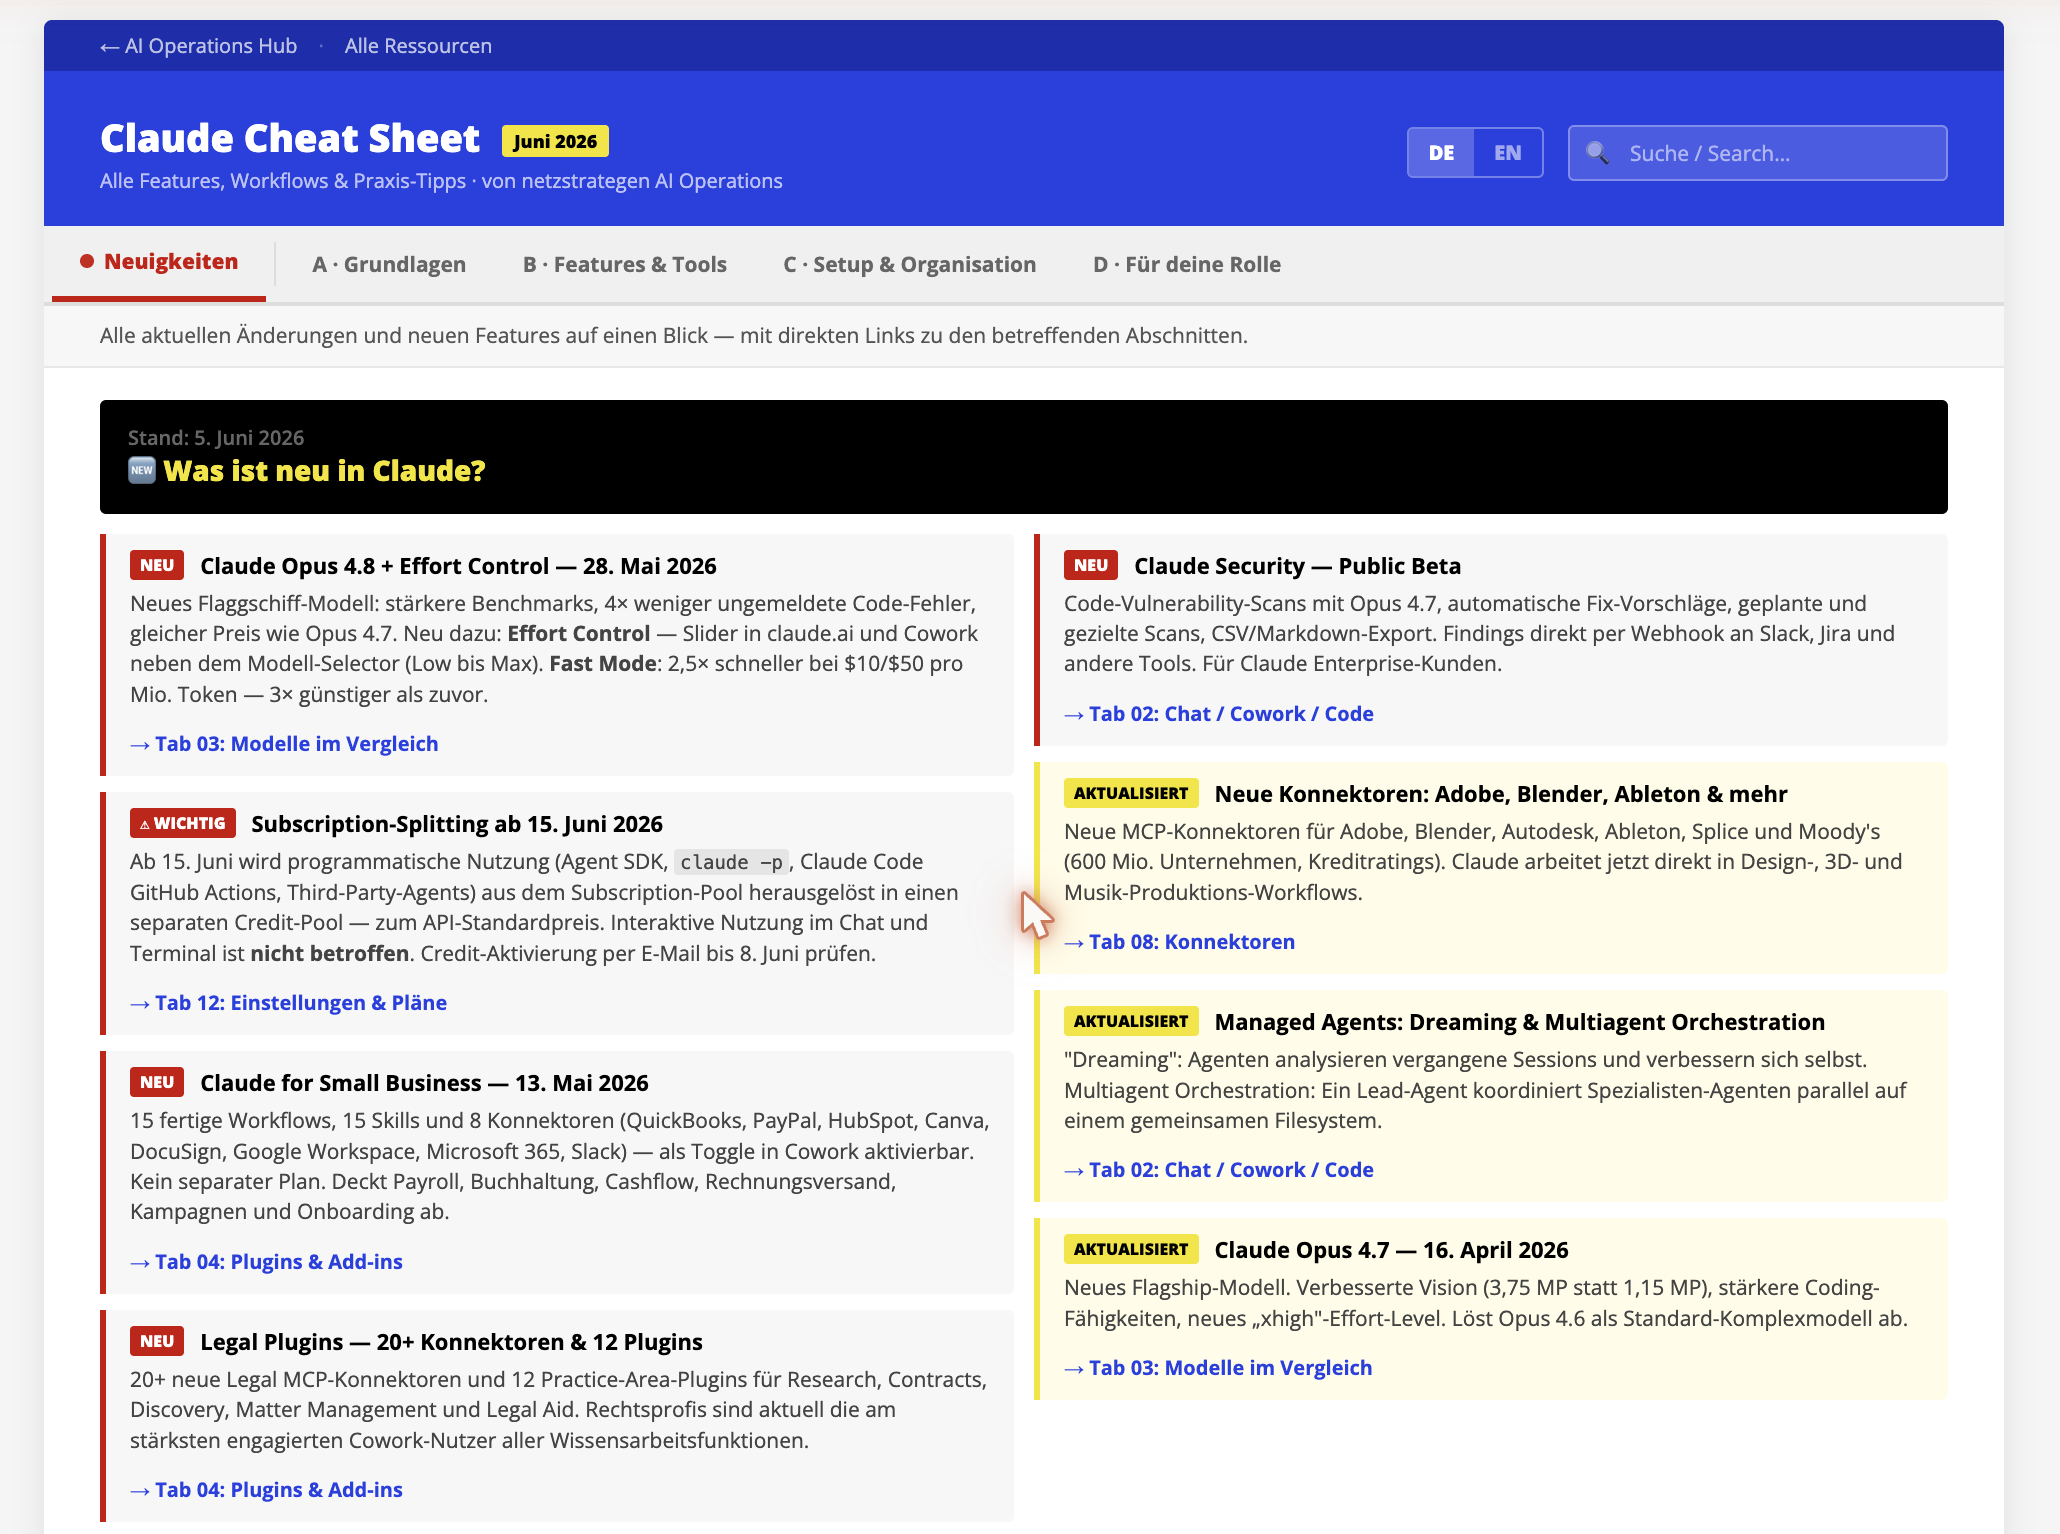Image resolution: width=2060 pixels, height=1534 pixels.
Task: Click the Juni 2026 badge
Action: pyautogui.click(x=555, y=141)
